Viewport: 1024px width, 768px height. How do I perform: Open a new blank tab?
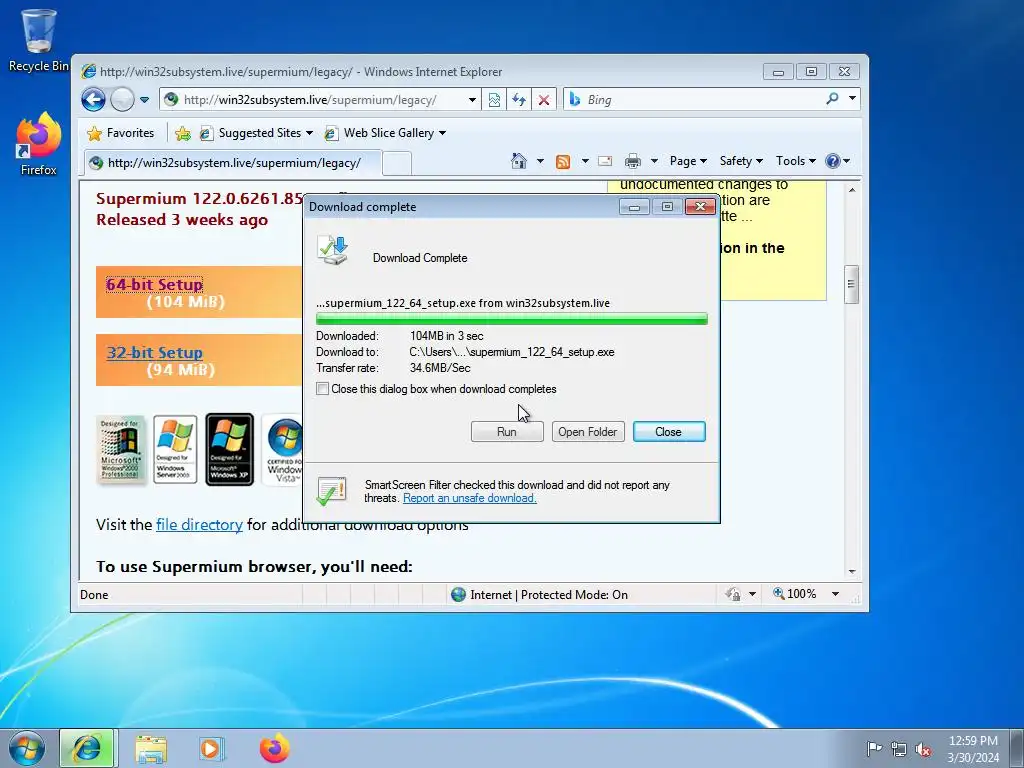point(396,163)
